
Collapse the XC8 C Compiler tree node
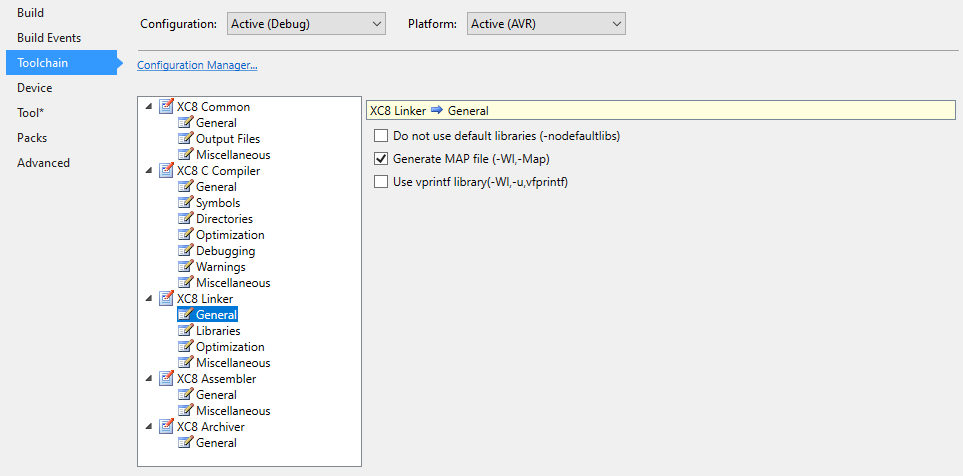click(x=150, y=171)
